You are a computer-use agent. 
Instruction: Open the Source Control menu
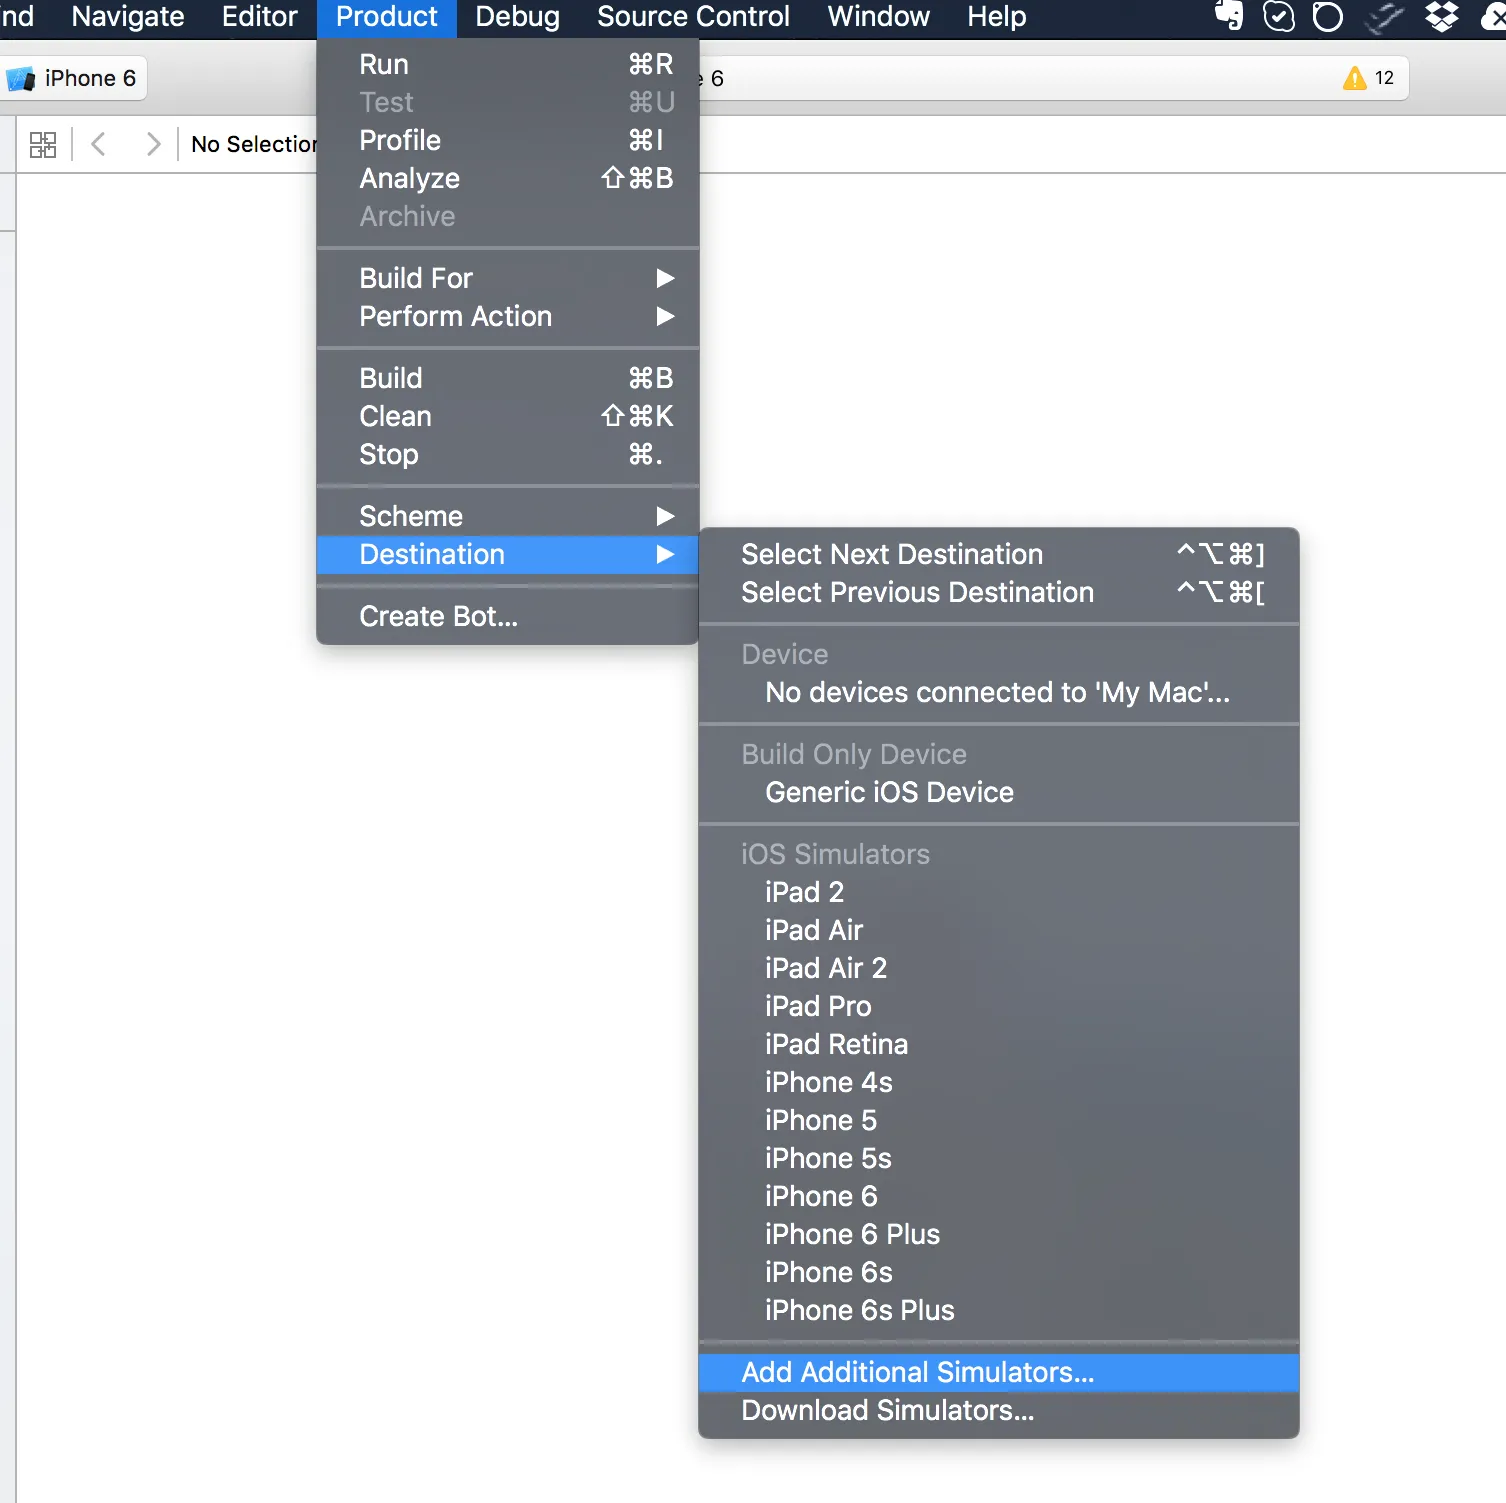coord(693,17)
